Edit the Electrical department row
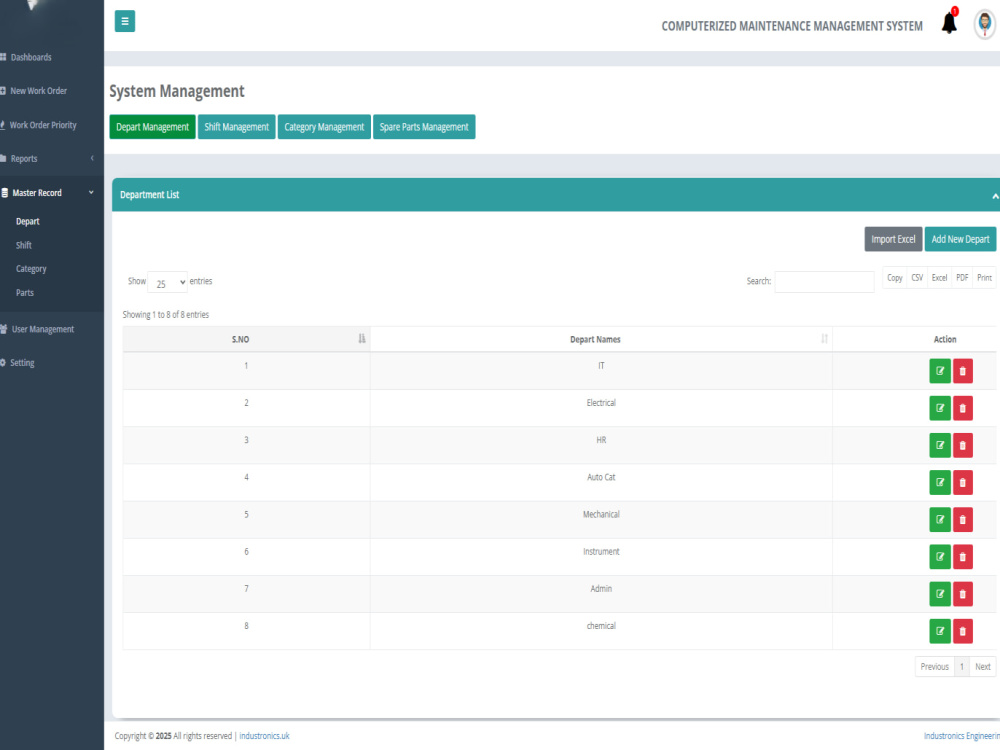Screen dimensions: 1000x750 tap(940, 408)
